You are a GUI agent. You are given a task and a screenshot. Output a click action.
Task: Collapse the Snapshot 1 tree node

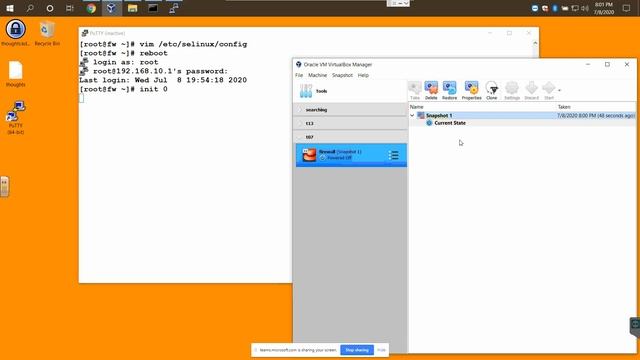(x=412, y=116)
